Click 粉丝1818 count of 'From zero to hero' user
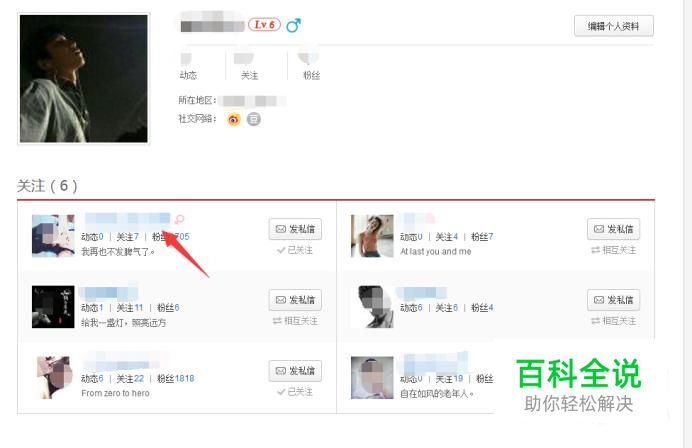This screenshot has width=692, height=448. point(176,379)
